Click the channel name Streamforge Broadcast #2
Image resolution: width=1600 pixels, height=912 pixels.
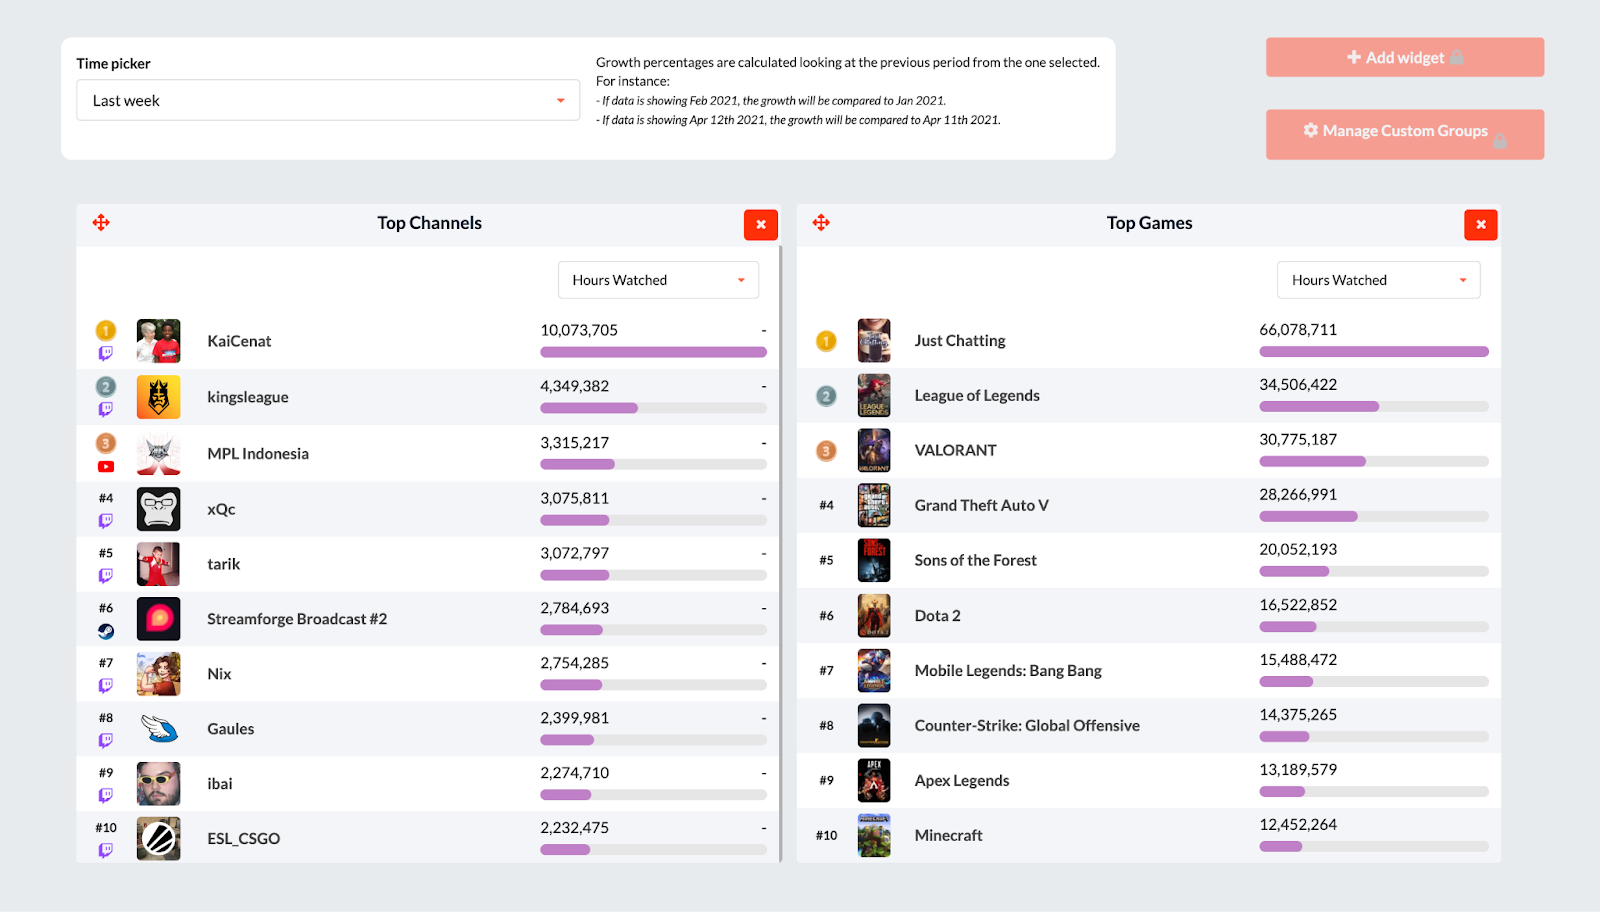297,619
